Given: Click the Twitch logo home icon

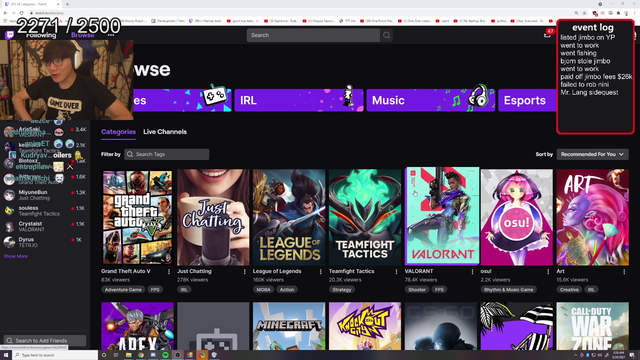Looking at the screenshot, I should 10,35.
